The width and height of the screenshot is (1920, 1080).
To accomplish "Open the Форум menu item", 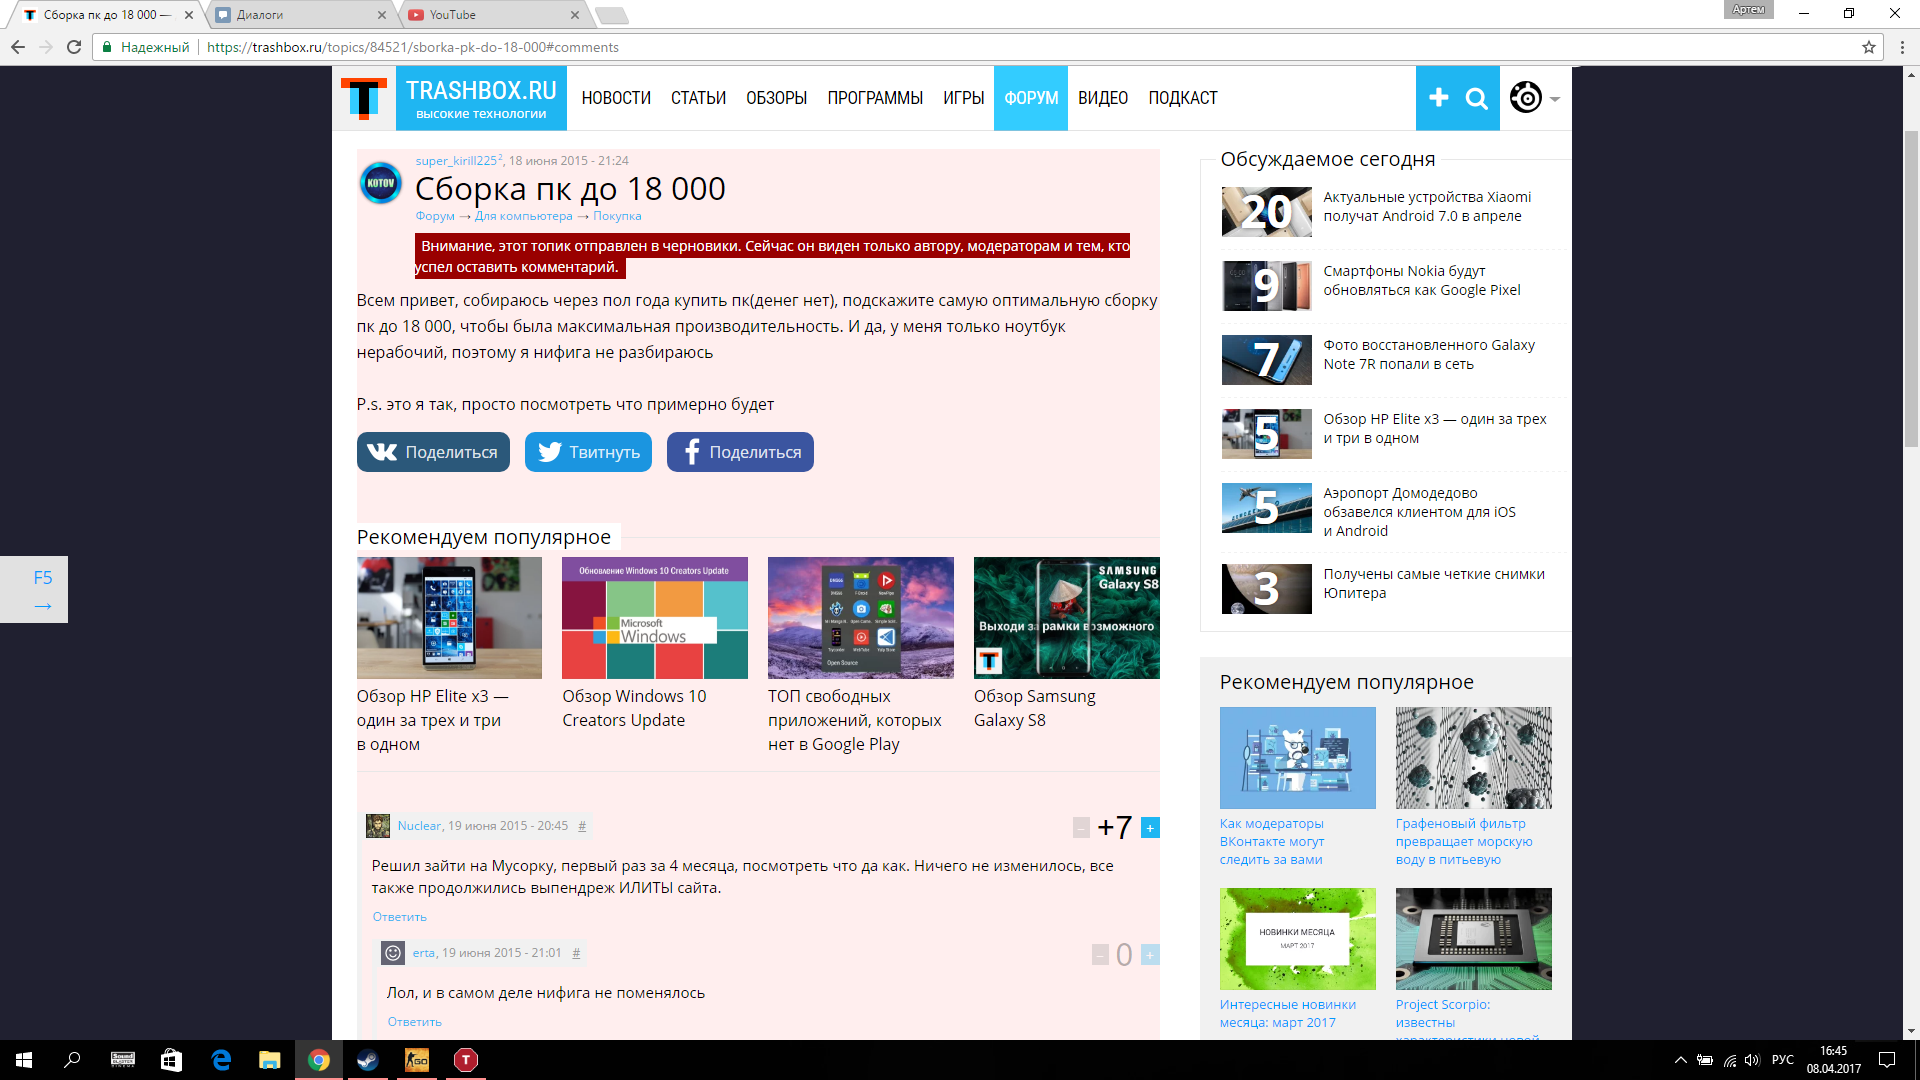I will 1031,98.
